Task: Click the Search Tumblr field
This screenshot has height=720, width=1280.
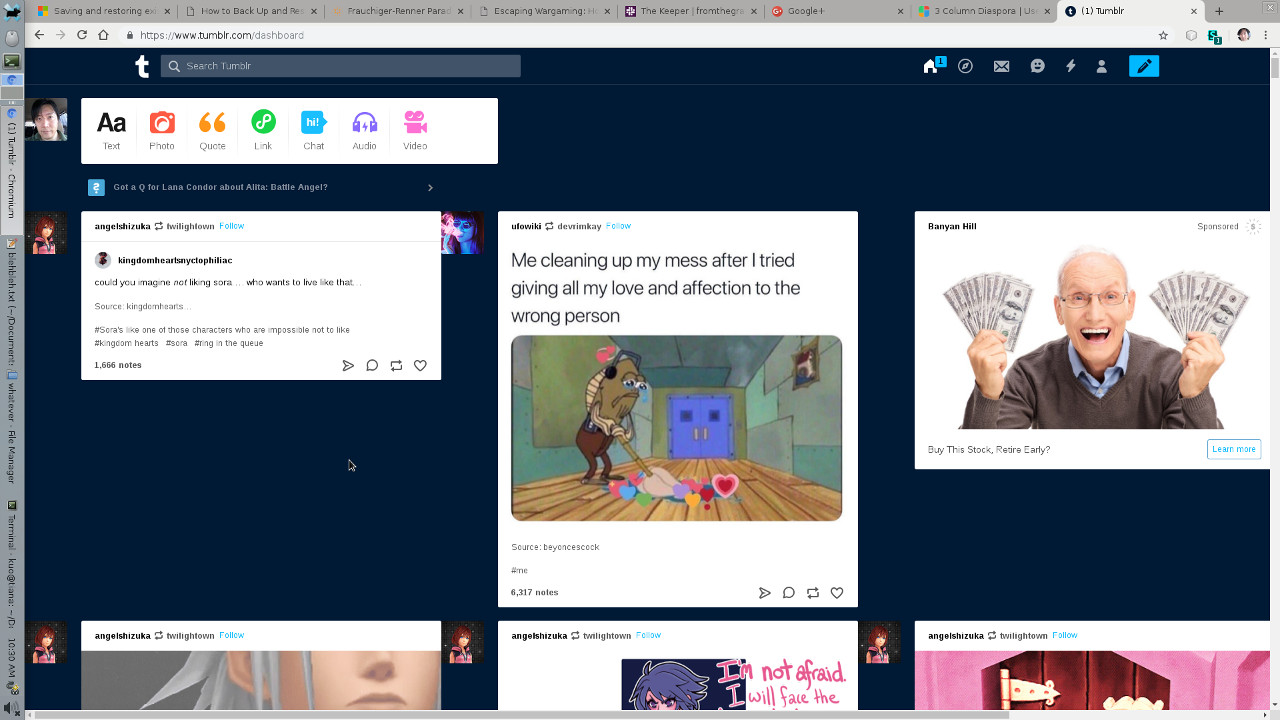Action: (340, 66)
